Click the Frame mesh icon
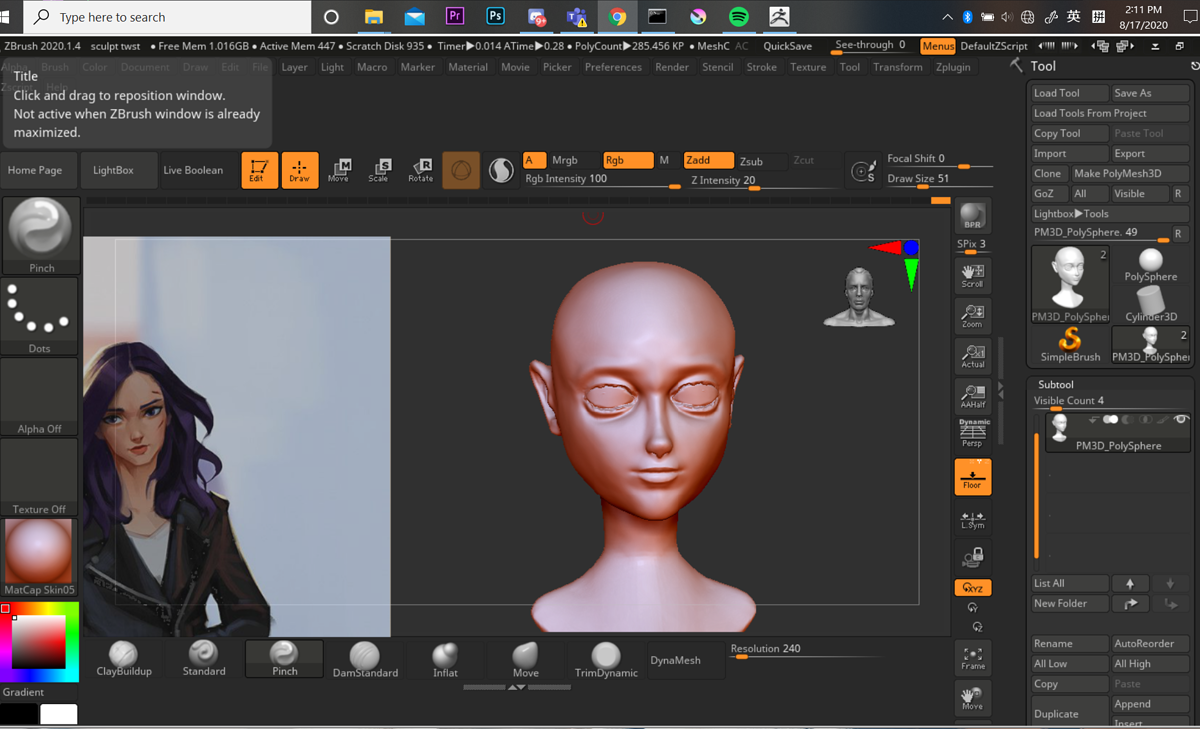 972,657
